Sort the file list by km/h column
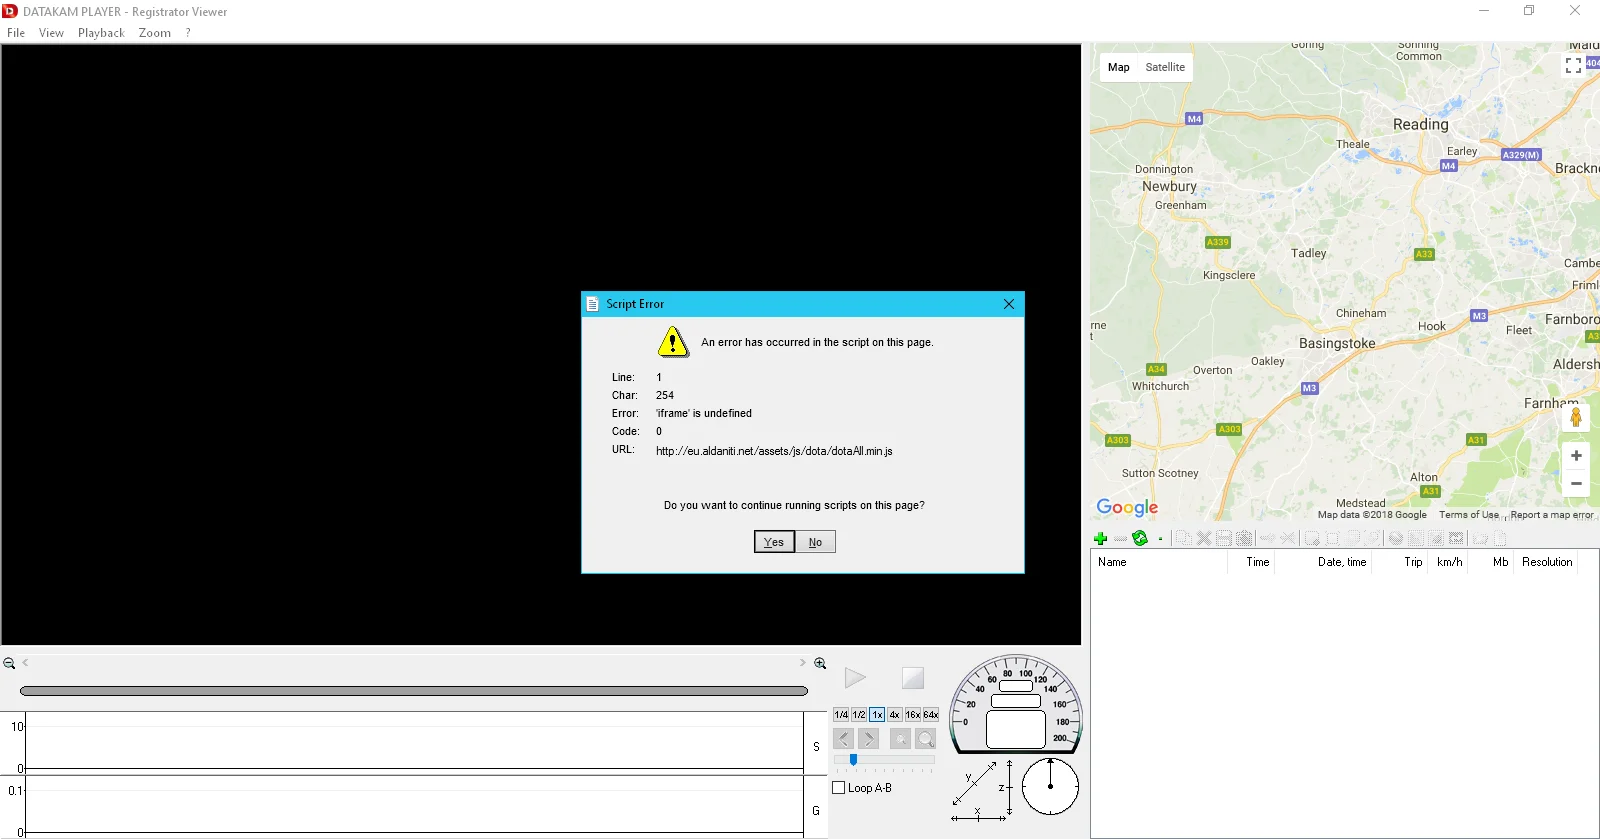Screen dimensions: 1600x839 1447,562
